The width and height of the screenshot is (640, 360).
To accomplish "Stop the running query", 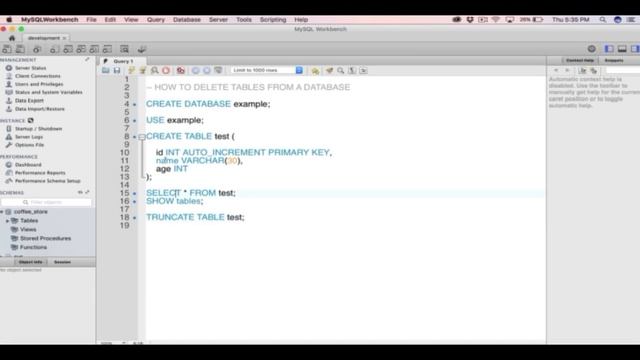I will pyautogui.click(x=166, y=71).
